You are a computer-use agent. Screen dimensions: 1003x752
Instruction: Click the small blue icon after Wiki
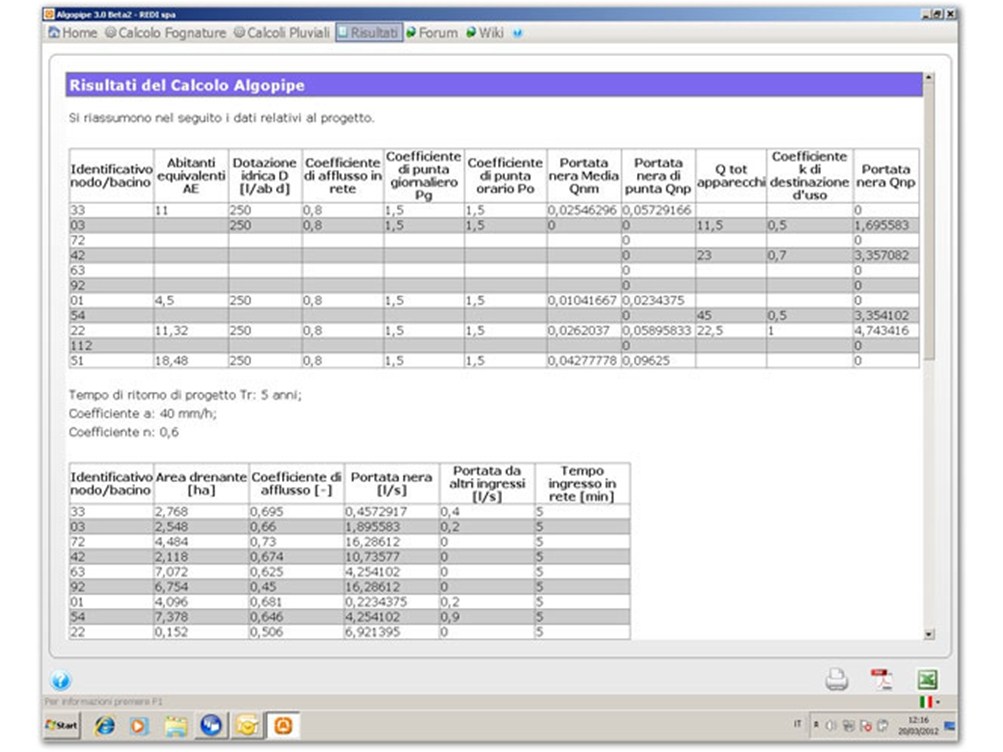coord(517,33)
